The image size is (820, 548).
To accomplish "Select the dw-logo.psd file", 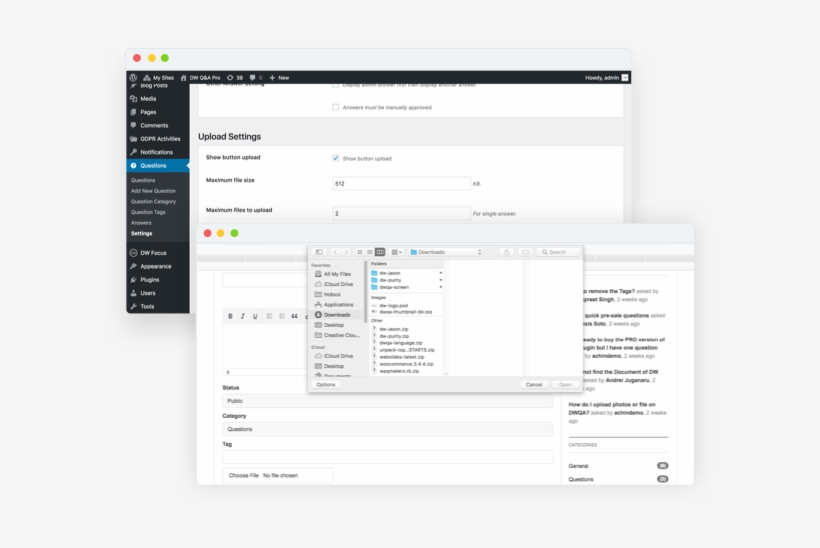I will coord(393,305).
